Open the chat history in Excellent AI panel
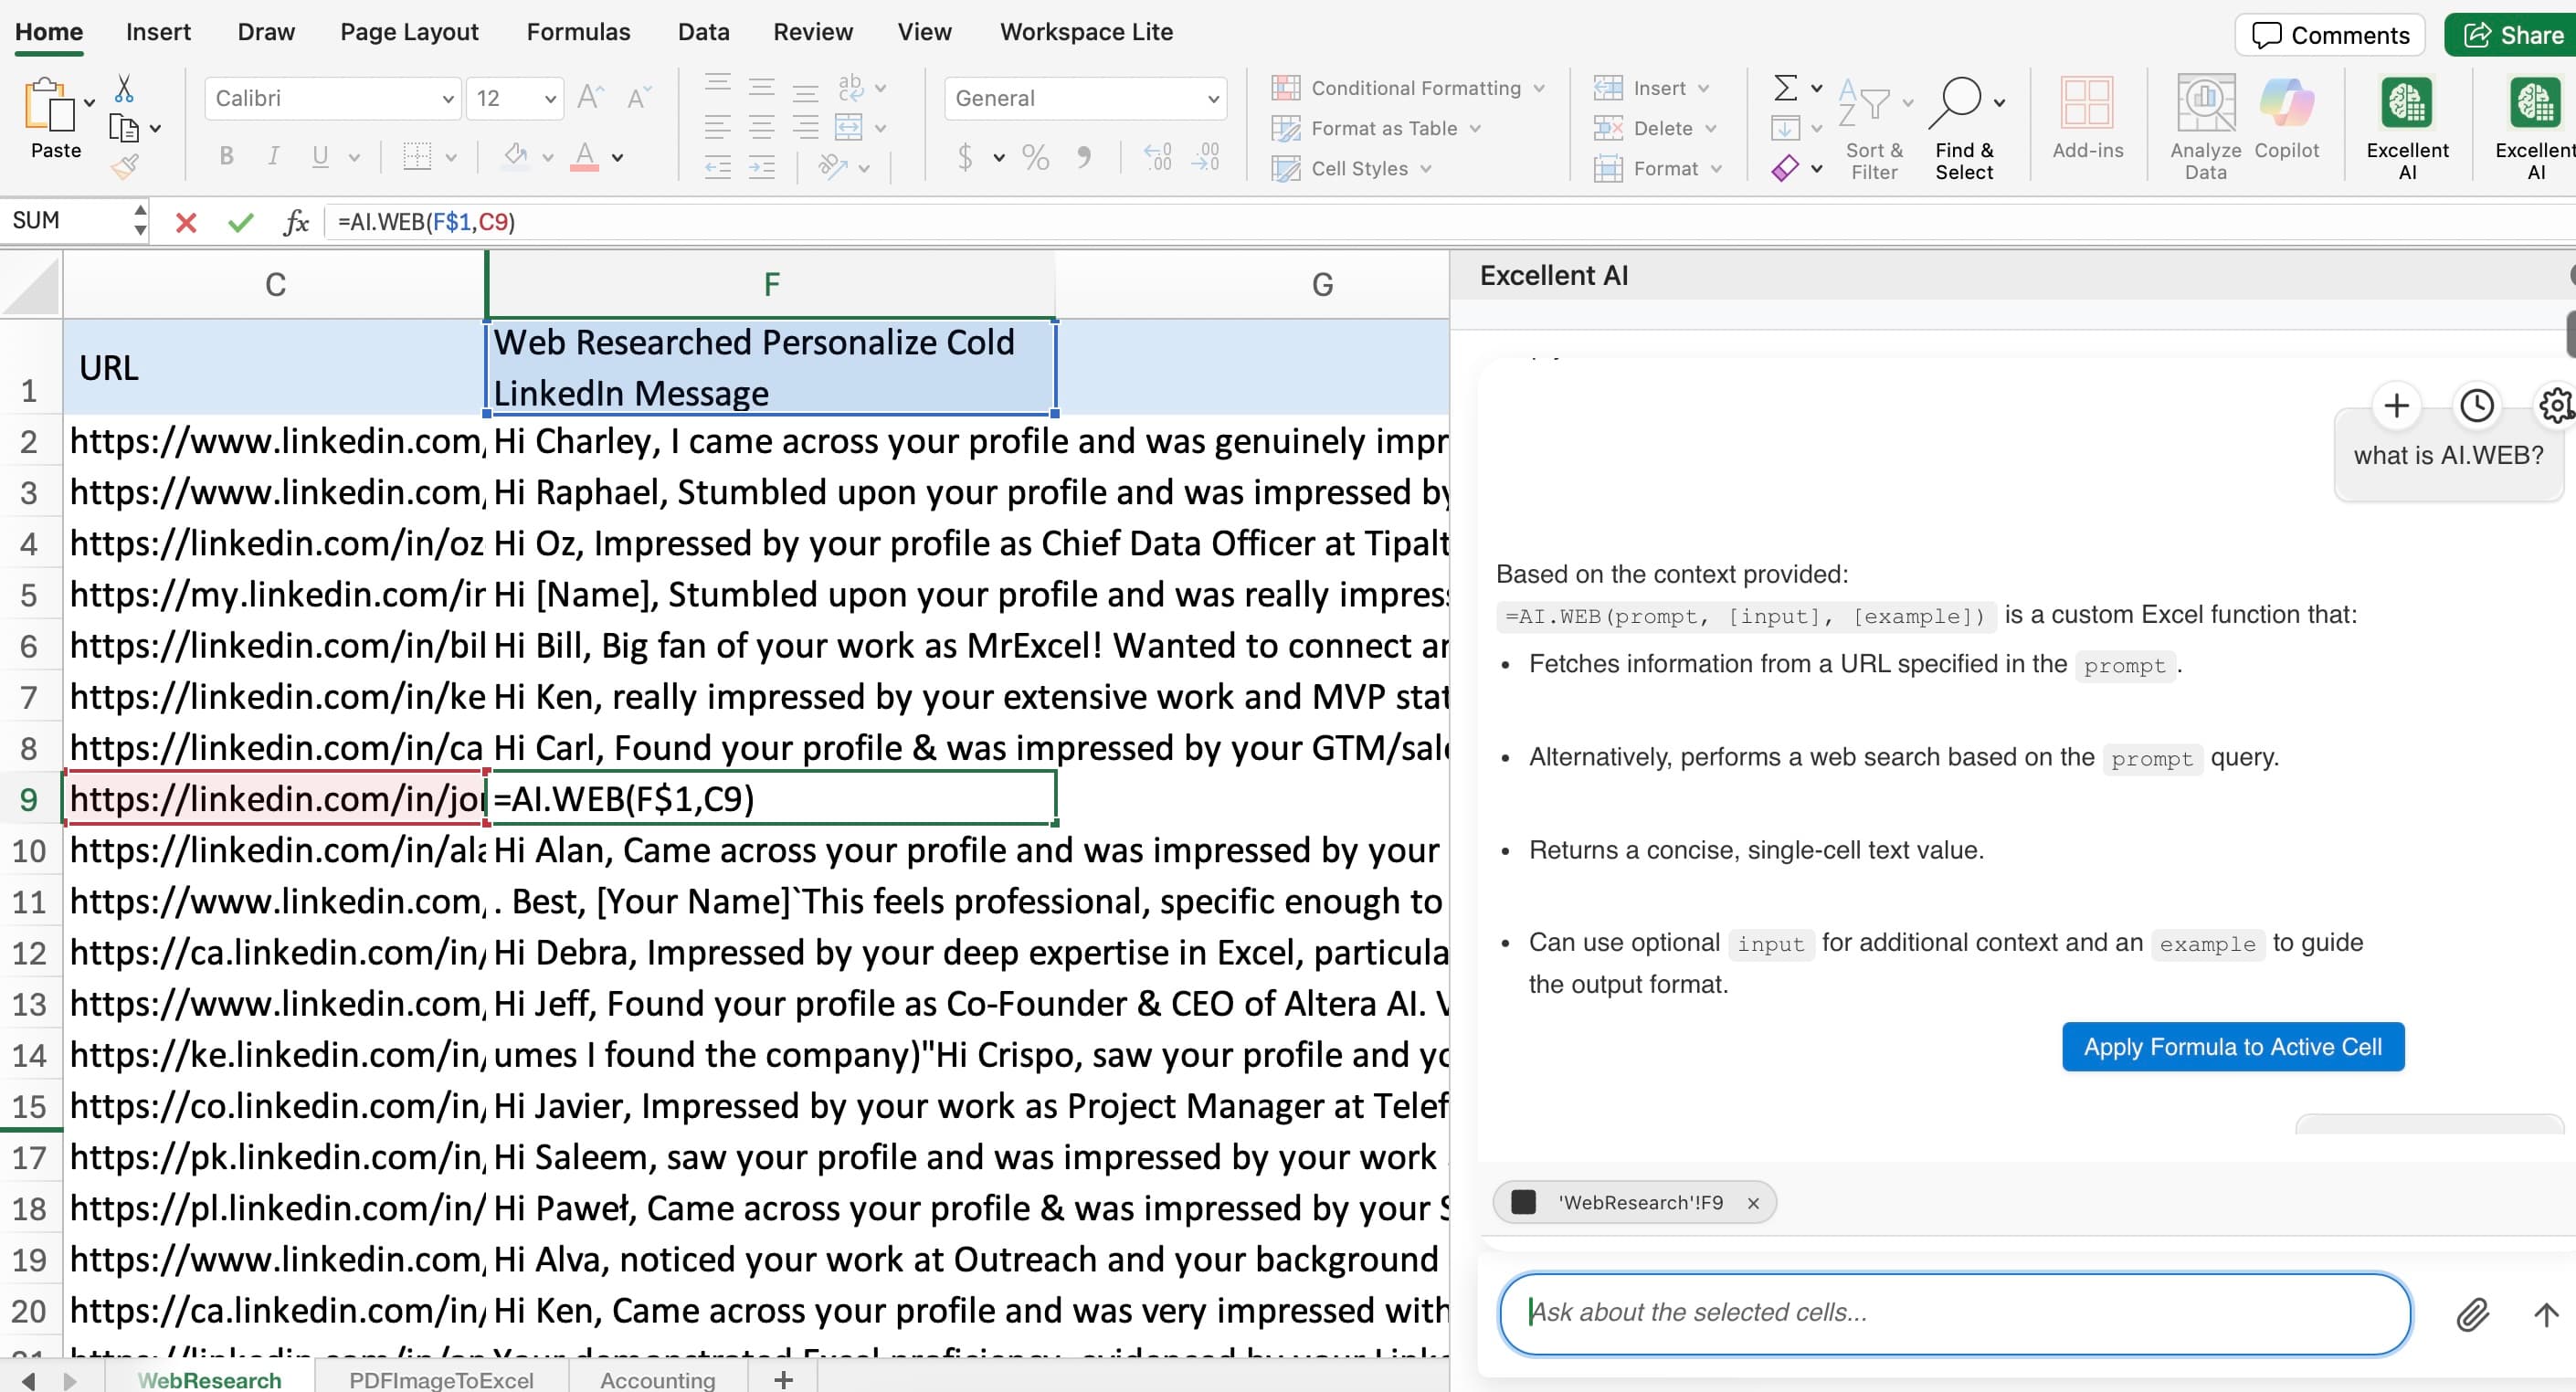Image resolution: width=2576 pixels, height=1392 pixels. 2476,405
